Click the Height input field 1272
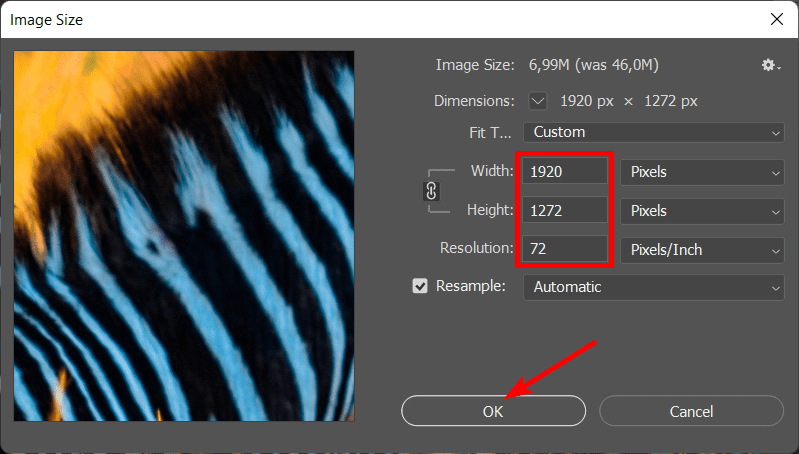799x454 pixels. [565, 210]
